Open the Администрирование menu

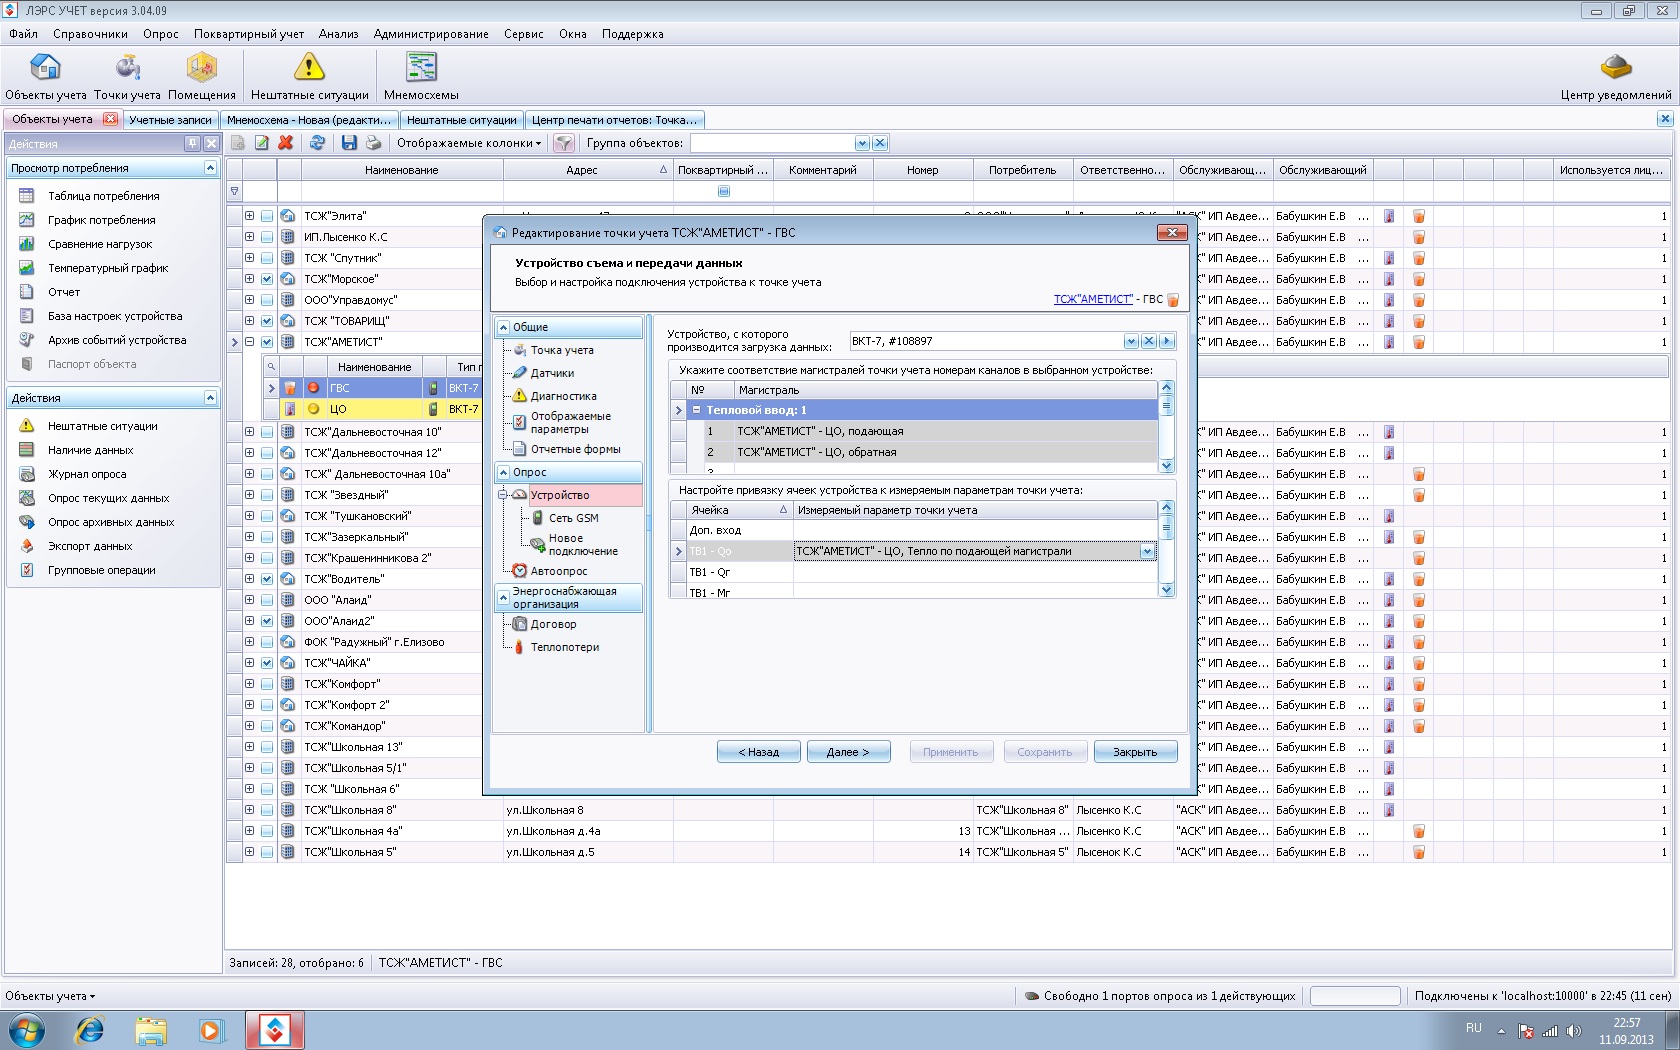(431, 34)
